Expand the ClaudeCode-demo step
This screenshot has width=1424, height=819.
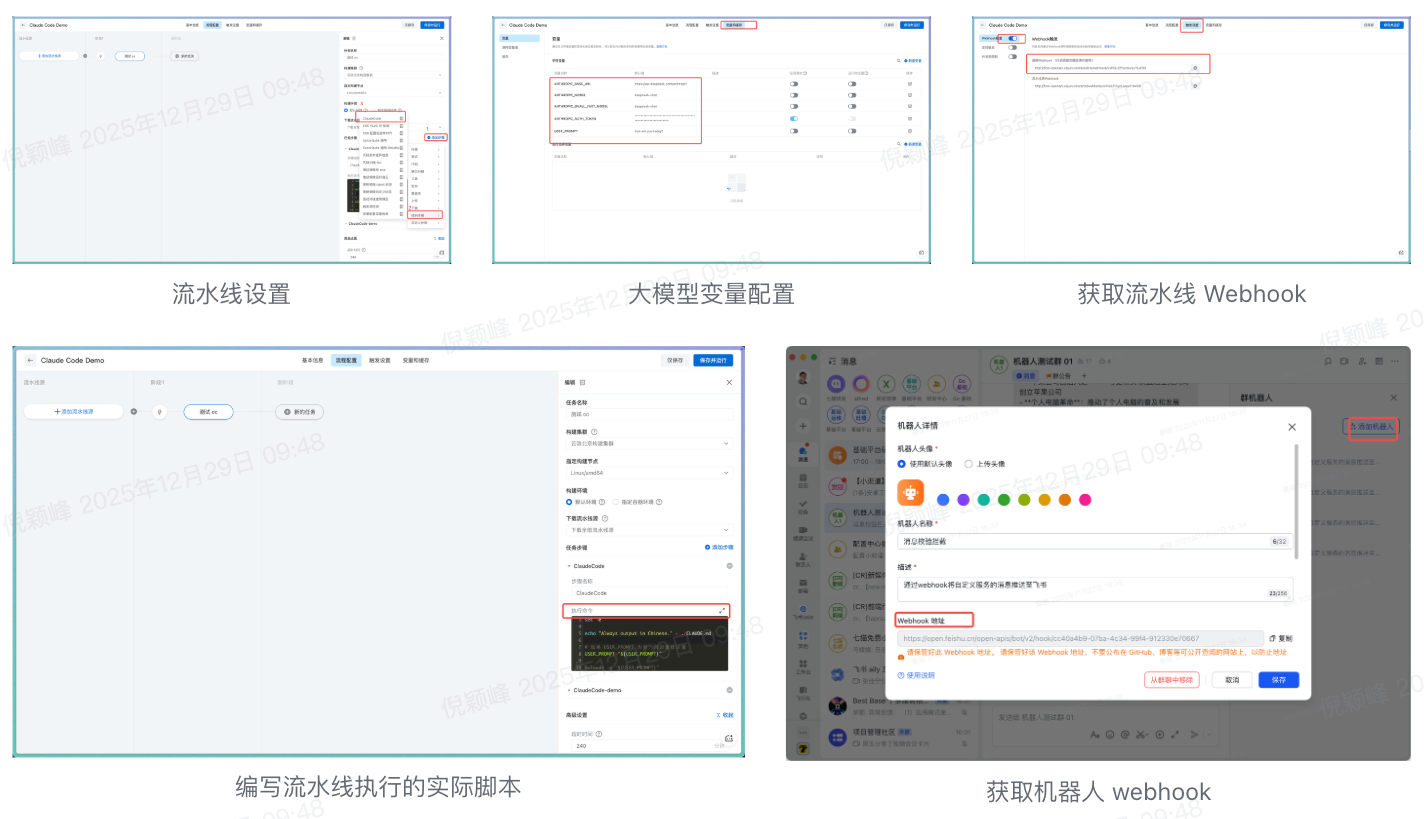click(569, 690)
